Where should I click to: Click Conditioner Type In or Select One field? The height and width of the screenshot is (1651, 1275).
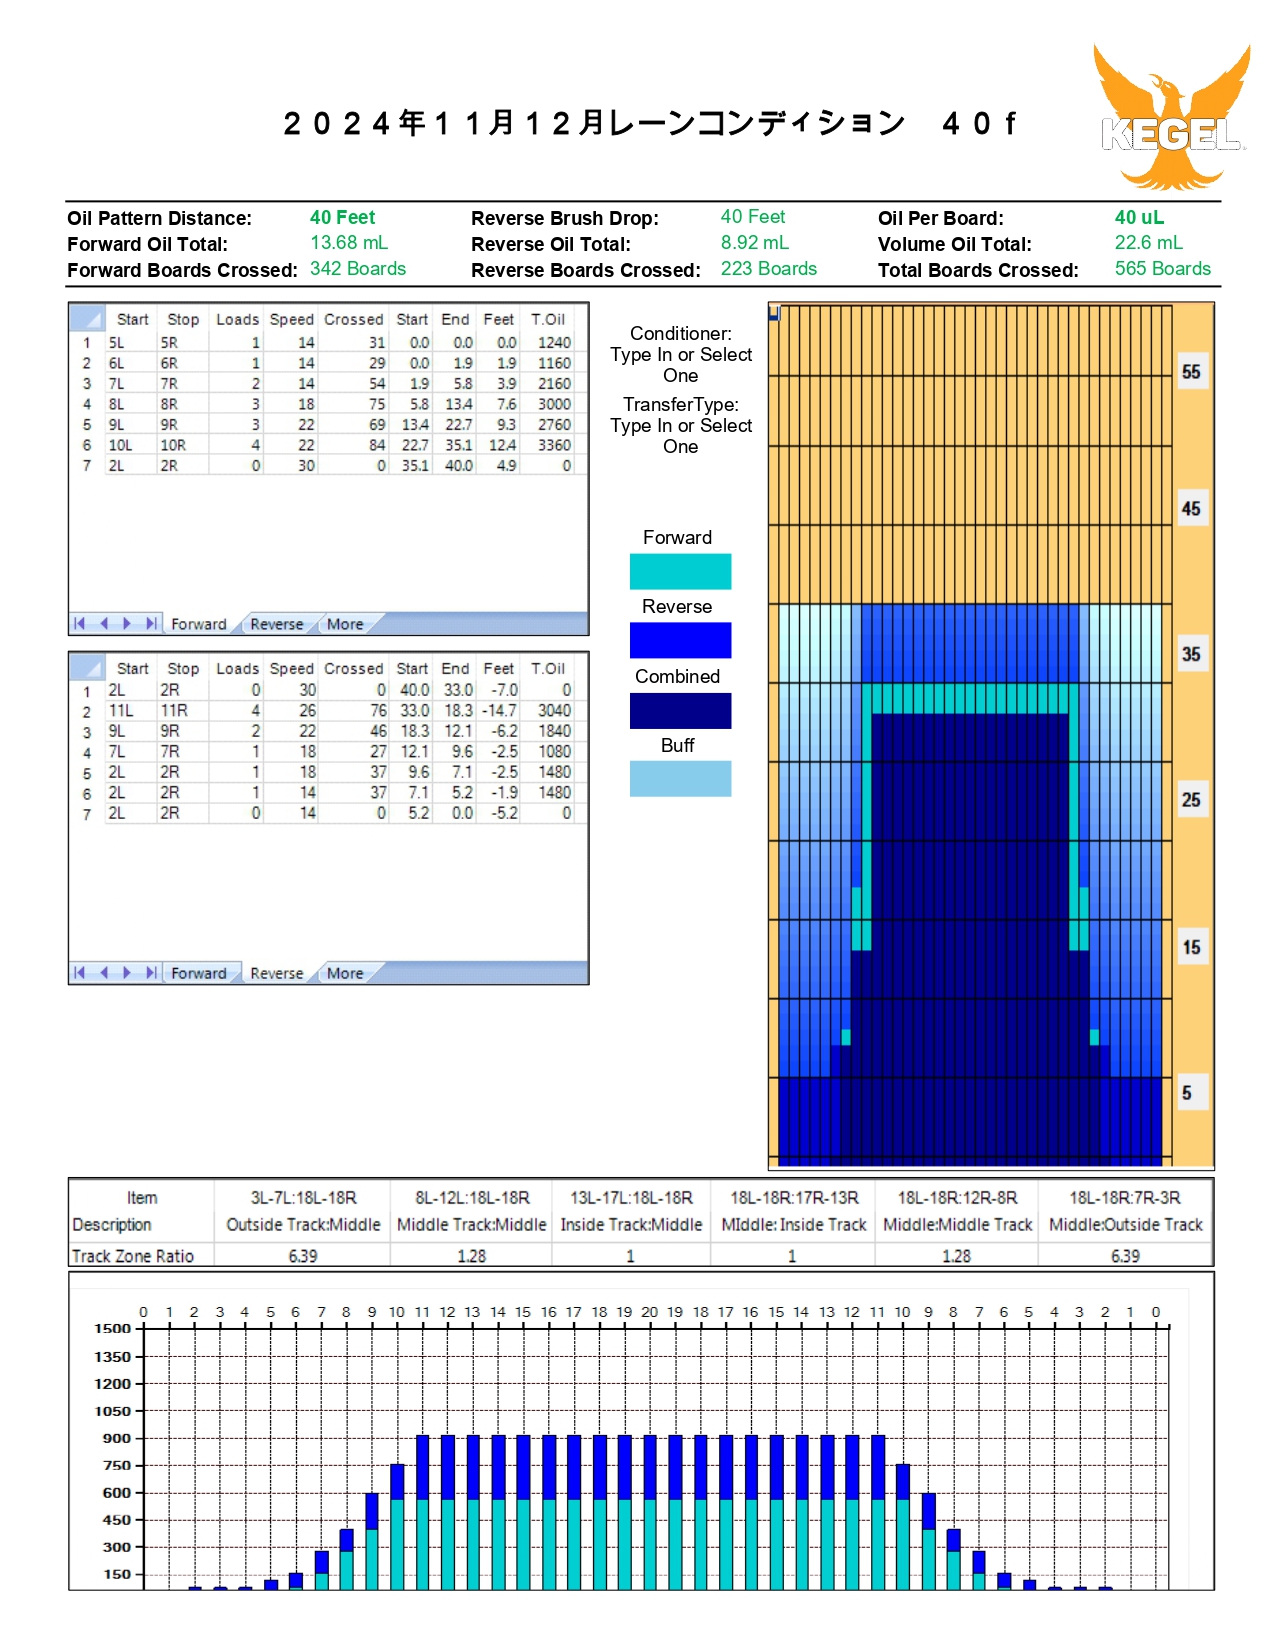tap(681, 365)
